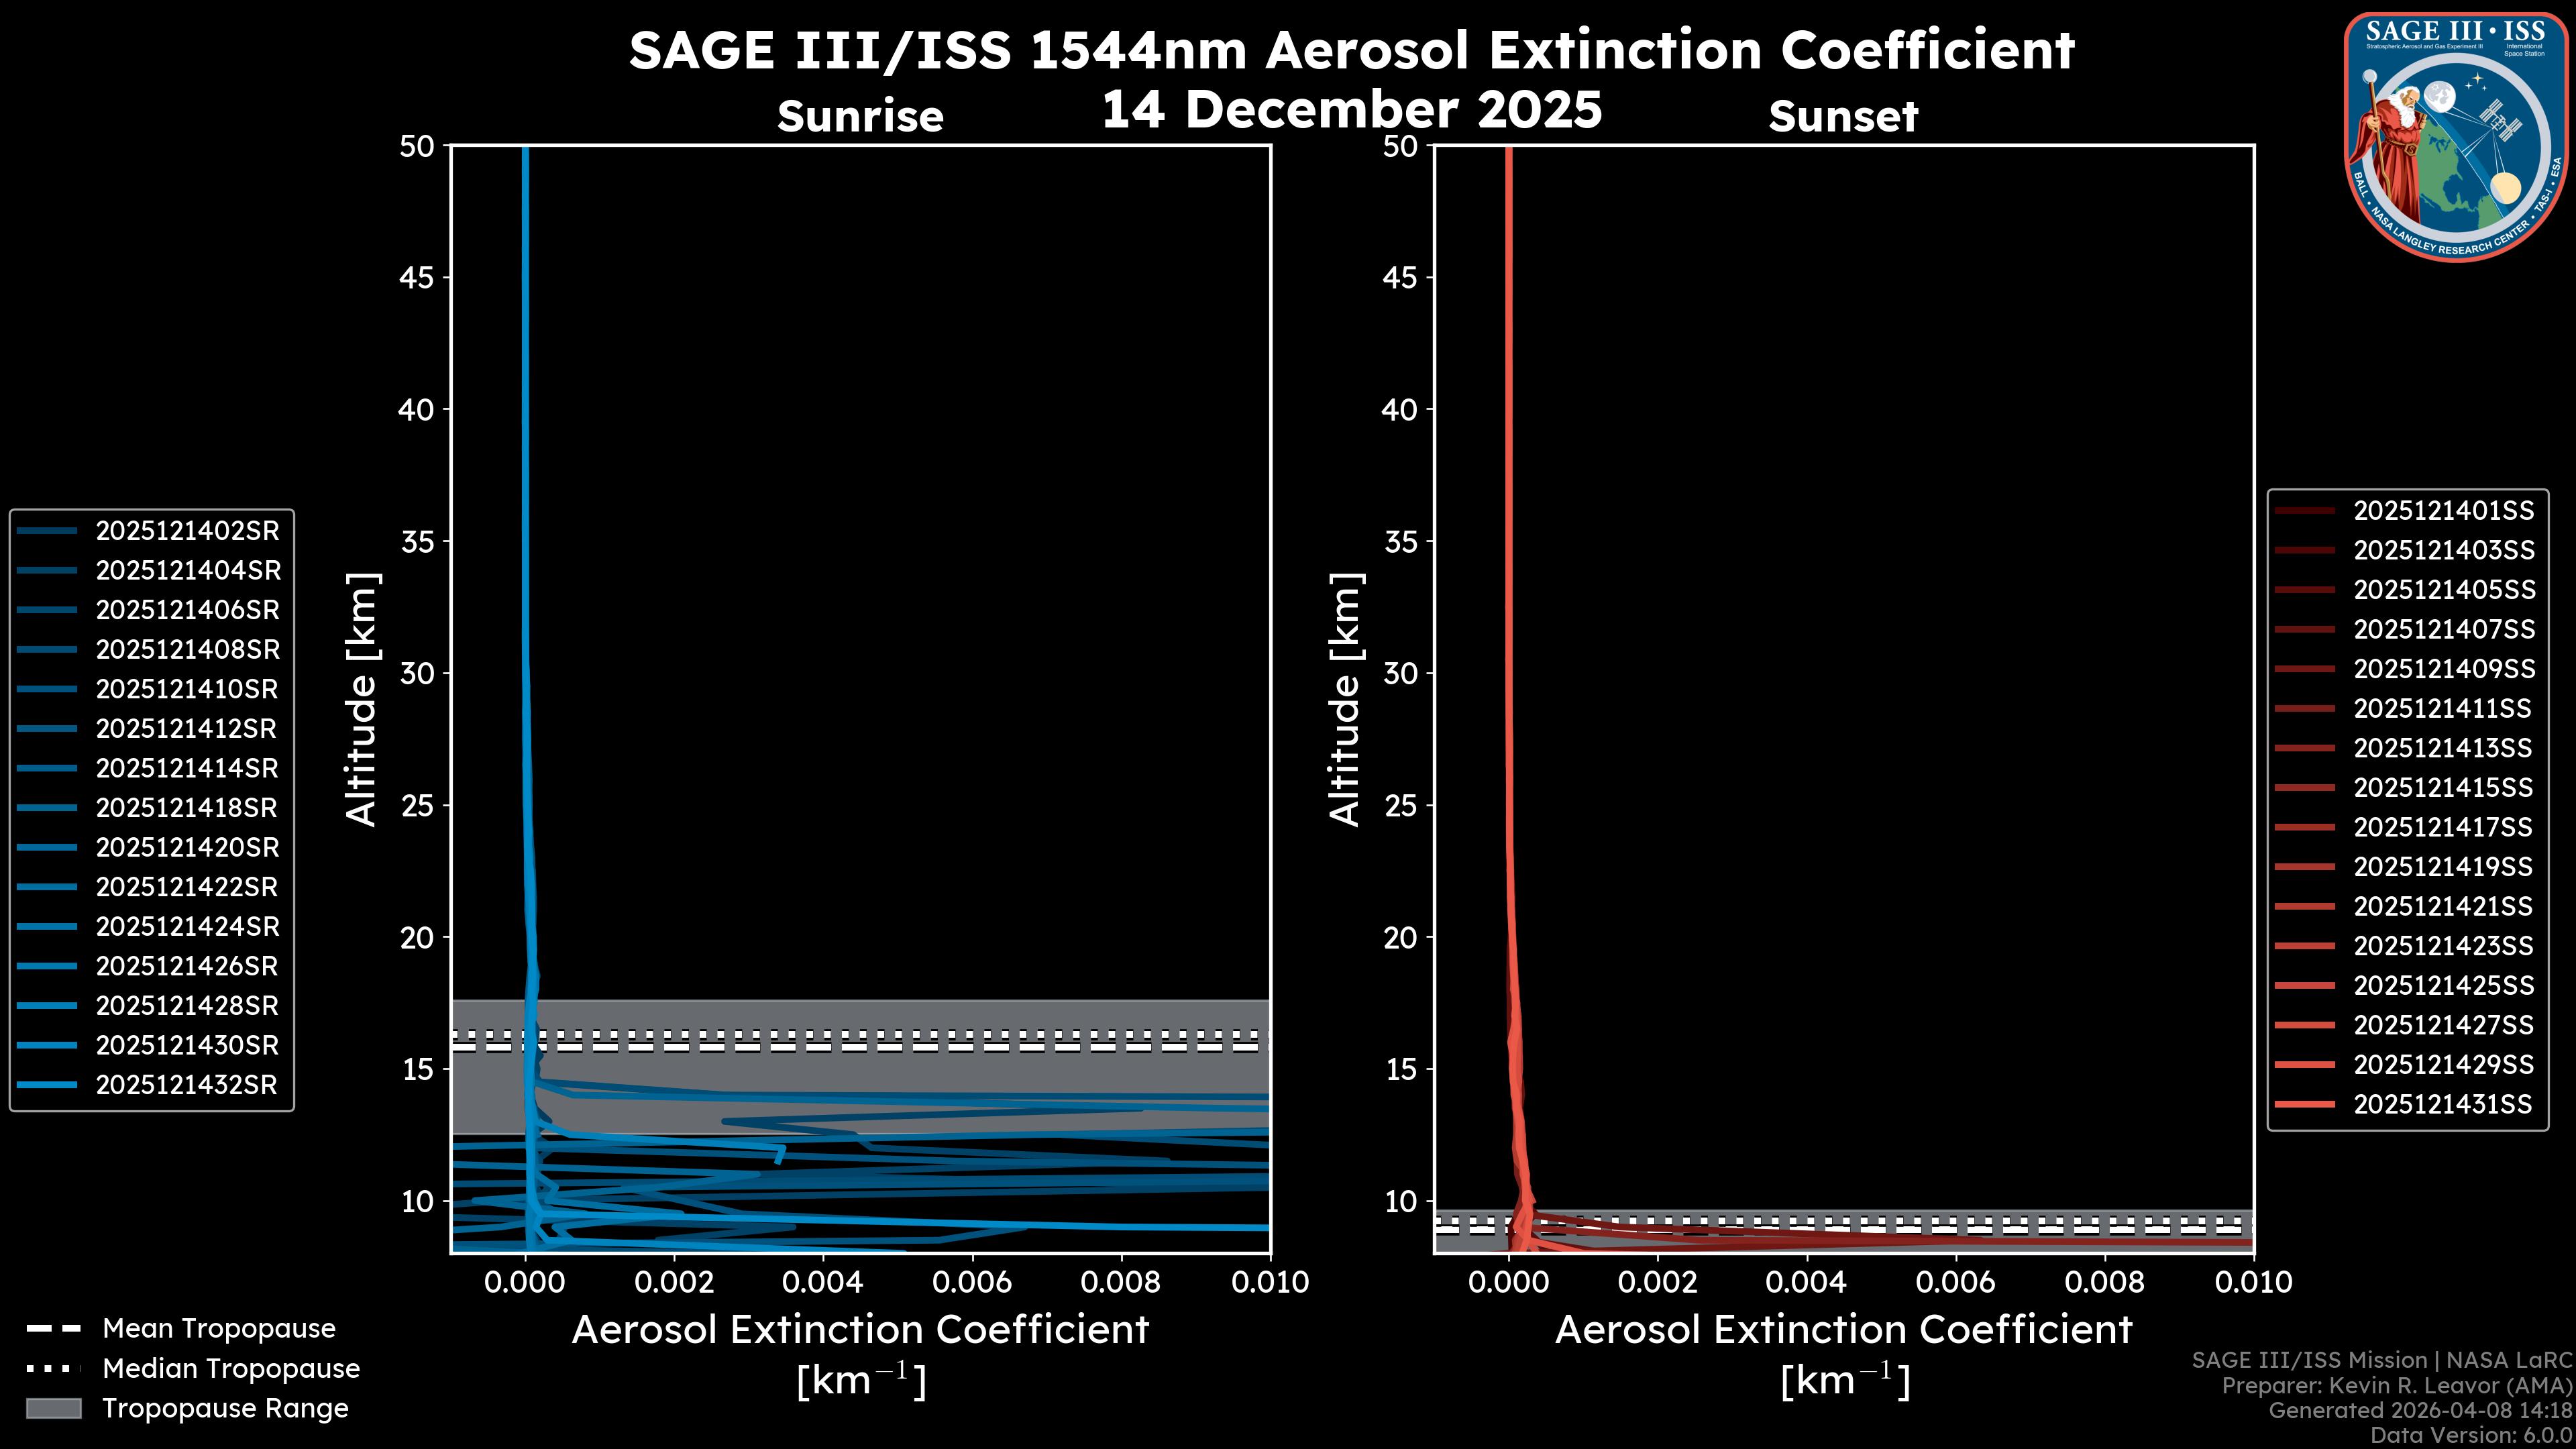Click the Tropopause Range gray swatch
Viewport: 2576px width, 1449px height.
click(x=53, y=1408)
